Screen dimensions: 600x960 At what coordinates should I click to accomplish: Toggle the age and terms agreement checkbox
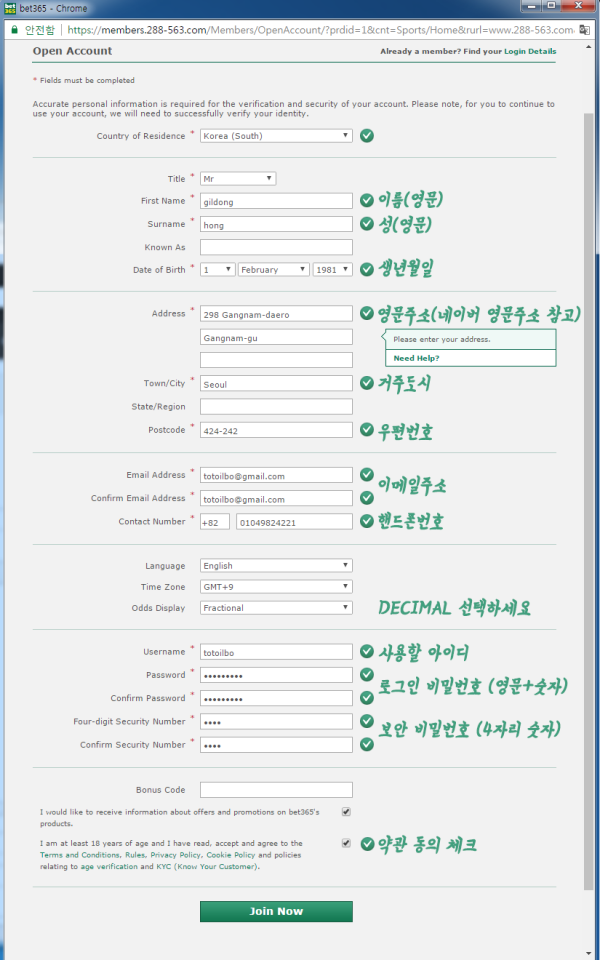pyautogui.click(x=346, y=843)
